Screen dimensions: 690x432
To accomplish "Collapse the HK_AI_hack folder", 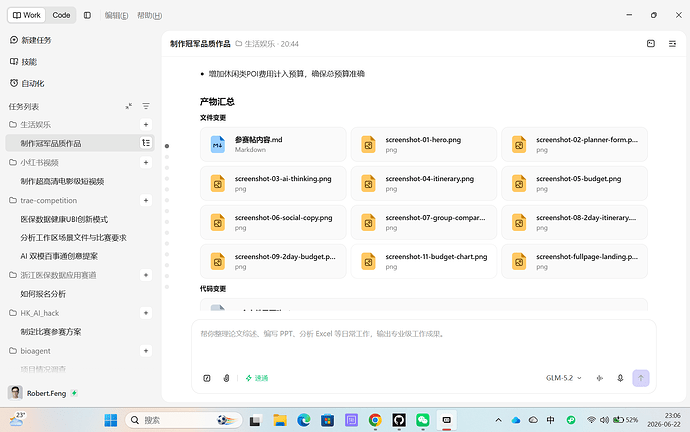I will [34, 313].
